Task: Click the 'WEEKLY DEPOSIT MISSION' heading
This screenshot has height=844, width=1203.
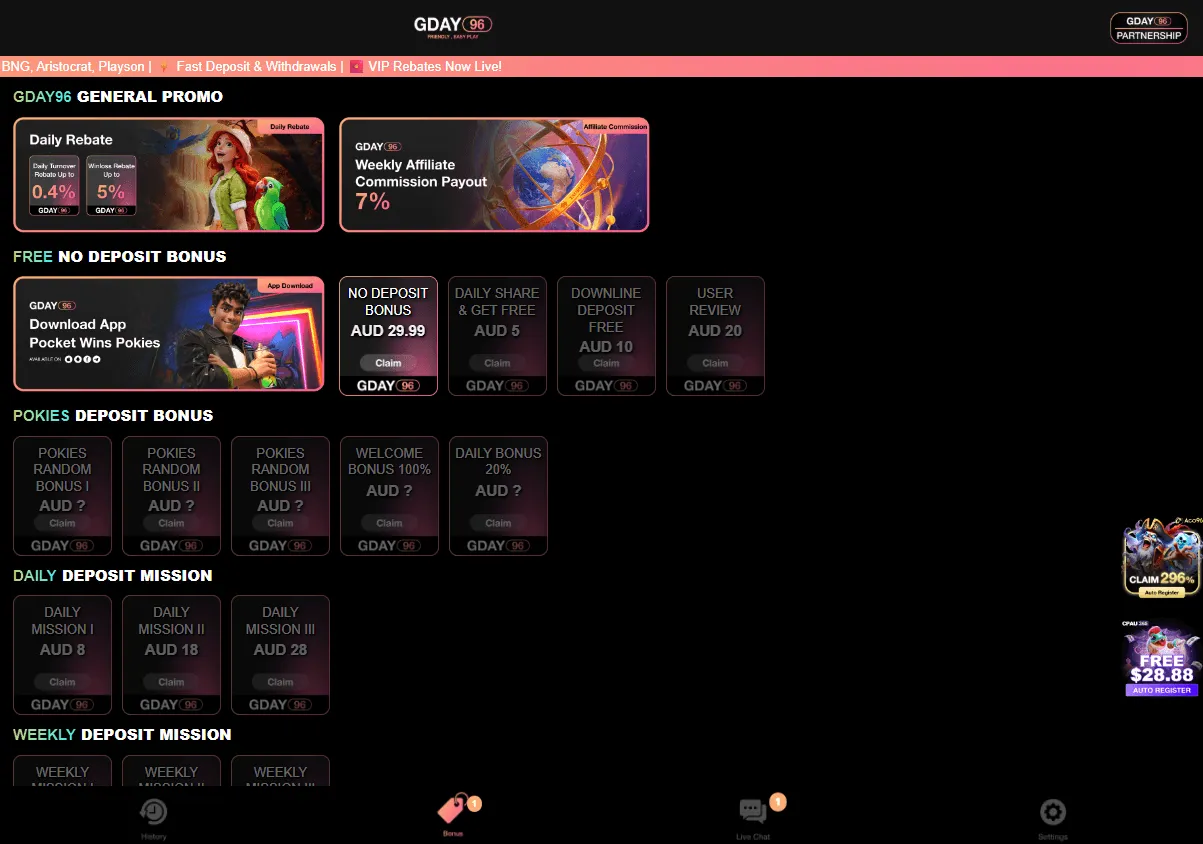Action: click(122, 734)
